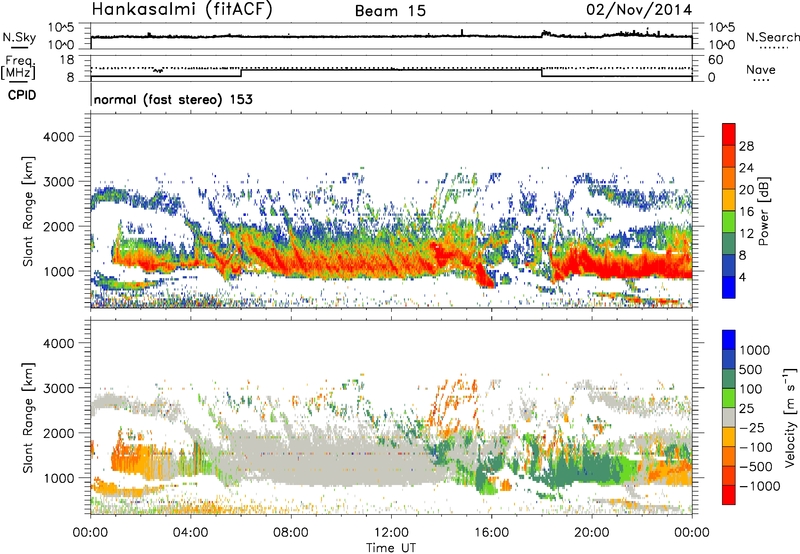
Task: Click the "60" Nave axis tick
Action: [x=716, y=60]
